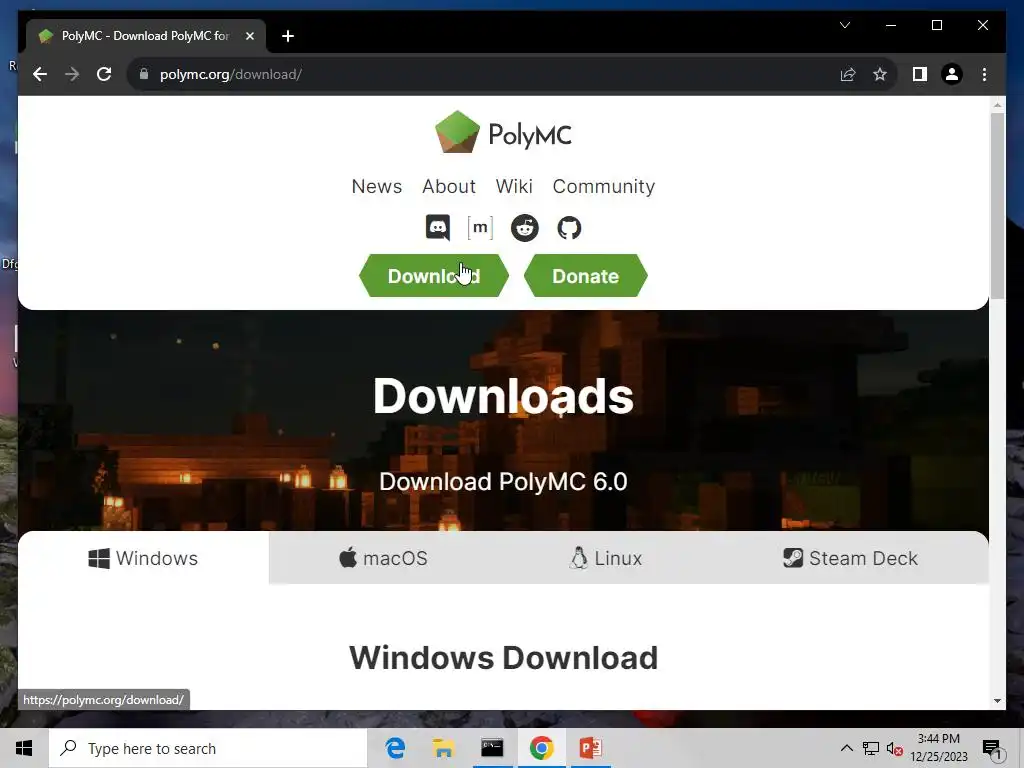Go back to the previous page
The image size is (1024, 768).
click(x=40, y=74)
